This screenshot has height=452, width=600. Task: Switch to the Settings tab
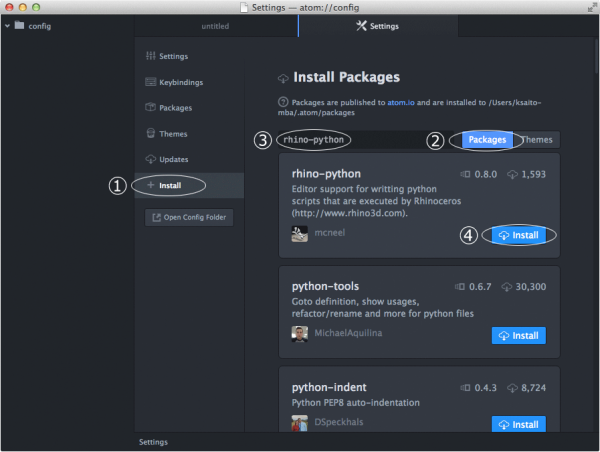point(378,26)
